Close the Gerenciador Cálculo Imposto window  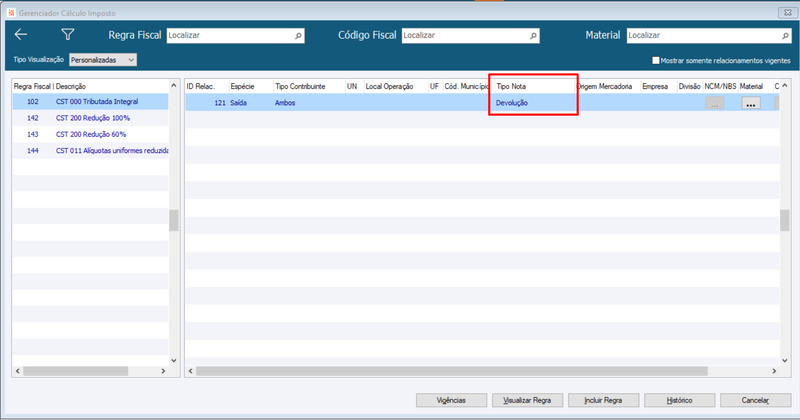coord(787,13)
